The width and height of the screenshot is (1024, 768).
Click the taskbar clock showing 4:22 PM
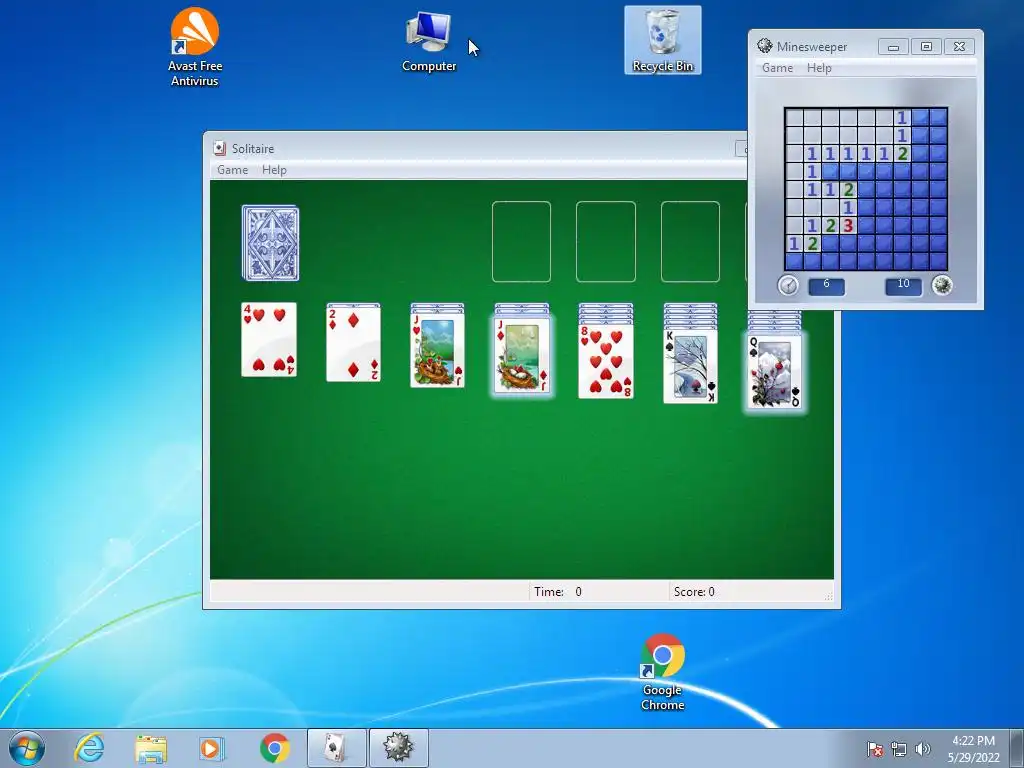point(973,748)
